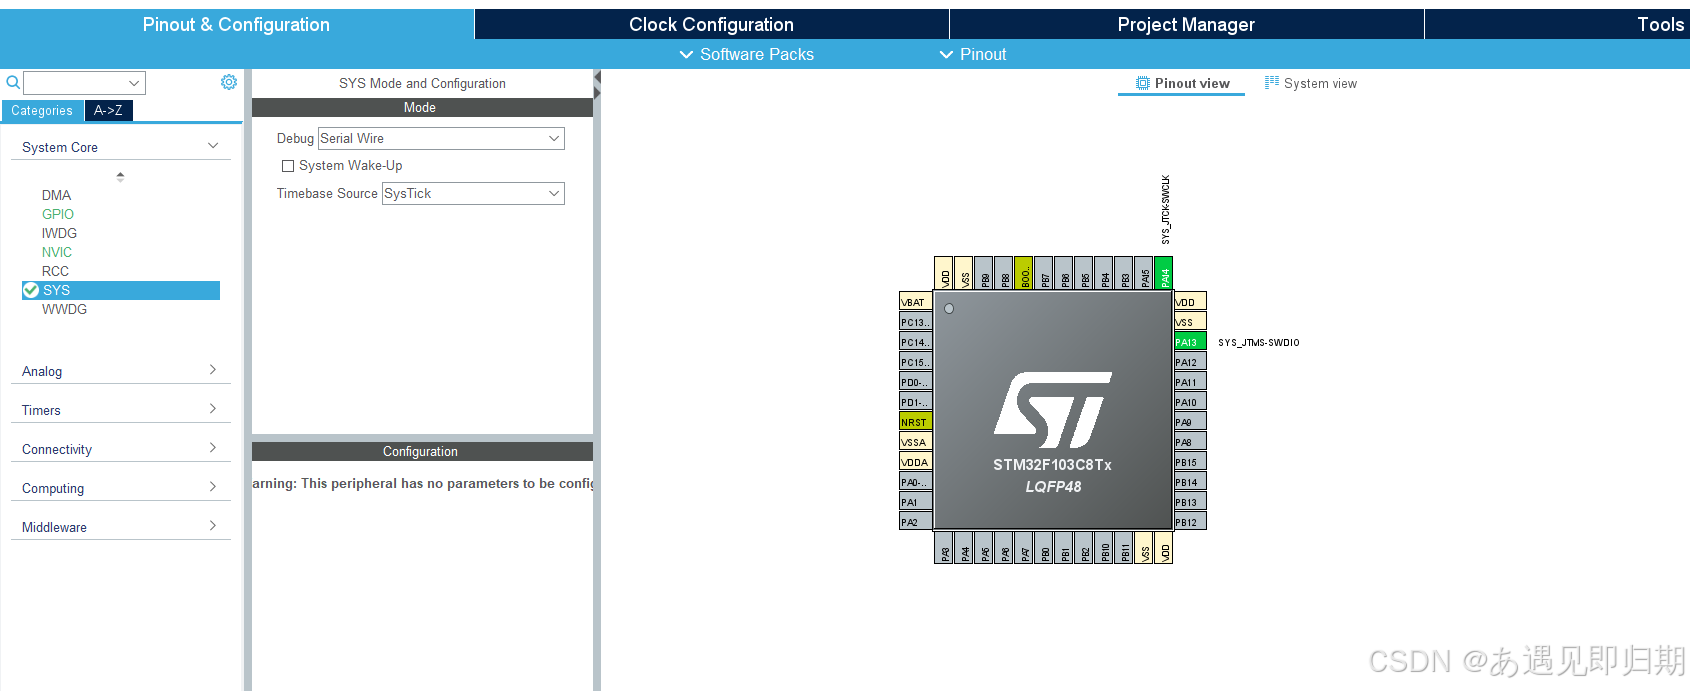Image resolution: width=1690 pixels, height=691 pixels.
Task: Click the PB12 pin on the chip
Action: pos(1190,522)
